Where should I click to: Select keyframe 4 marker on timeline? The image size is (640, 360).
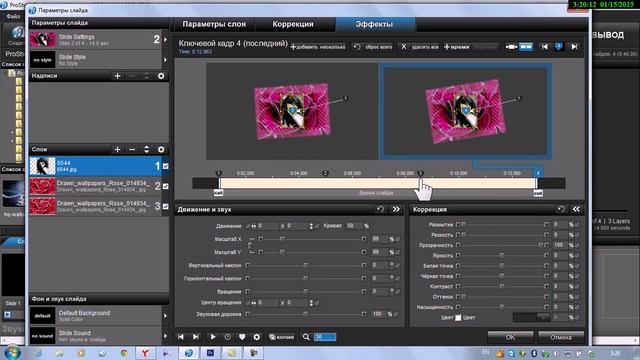pyautogui.click(x=538, y=173)
